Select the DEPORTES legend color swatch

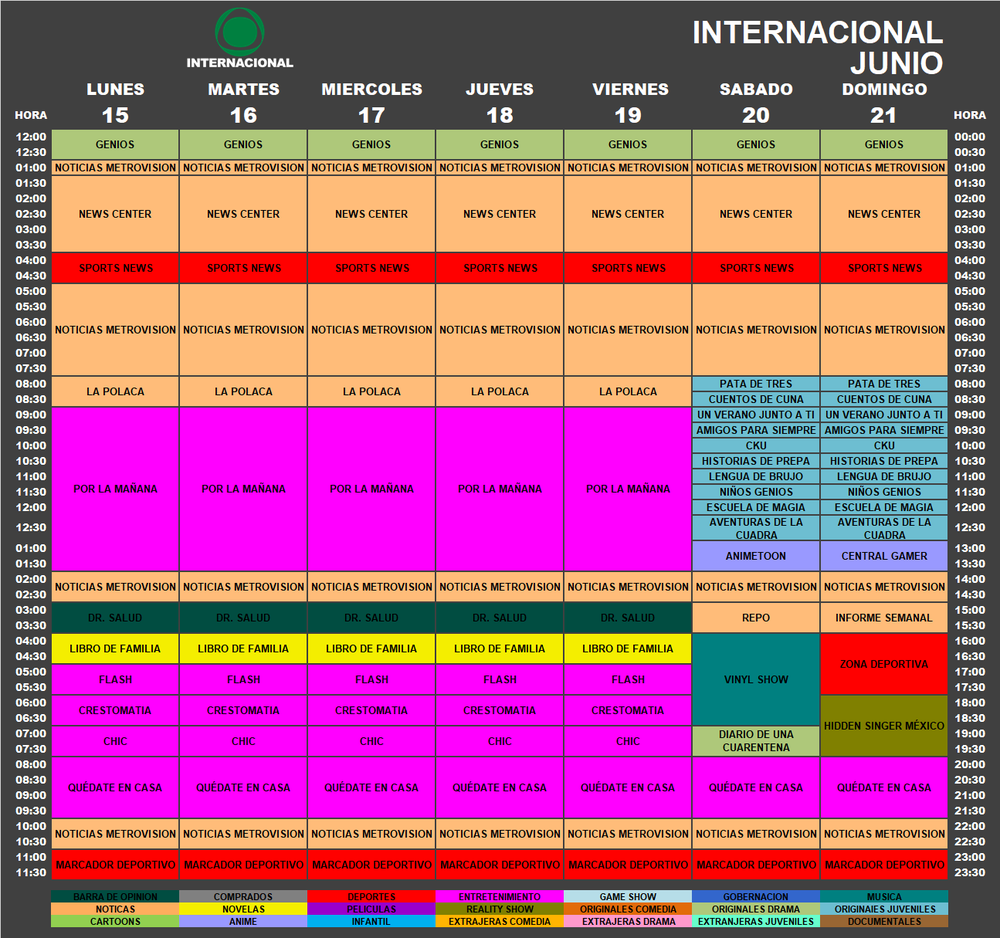pos(371,897)
